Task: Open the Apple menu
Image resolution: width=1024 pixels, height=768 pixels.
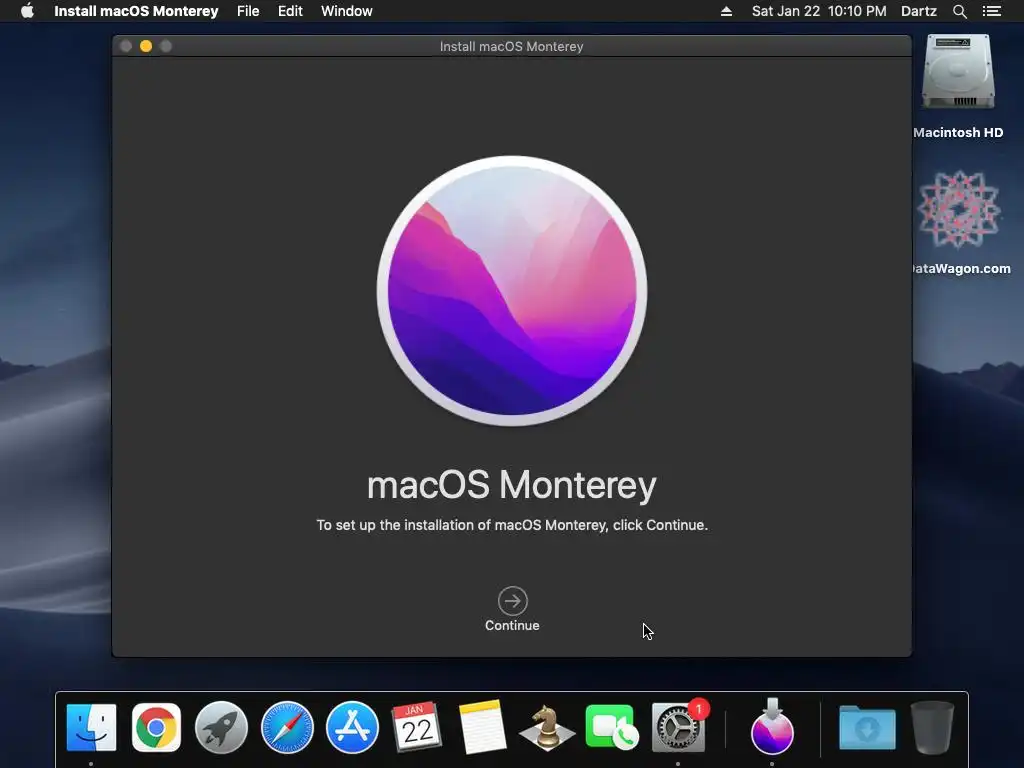Action: (x=27, y=11)
